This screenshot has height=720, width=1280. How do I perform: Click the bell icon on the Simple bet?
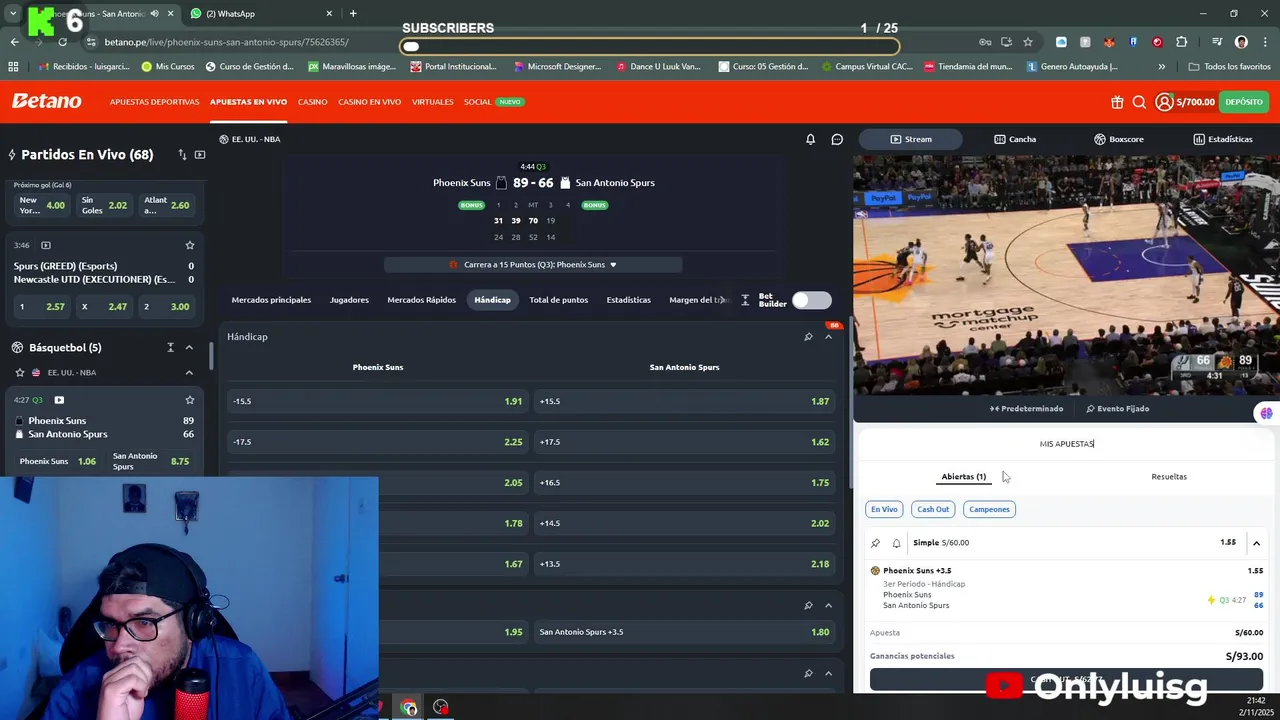[896, 543]
